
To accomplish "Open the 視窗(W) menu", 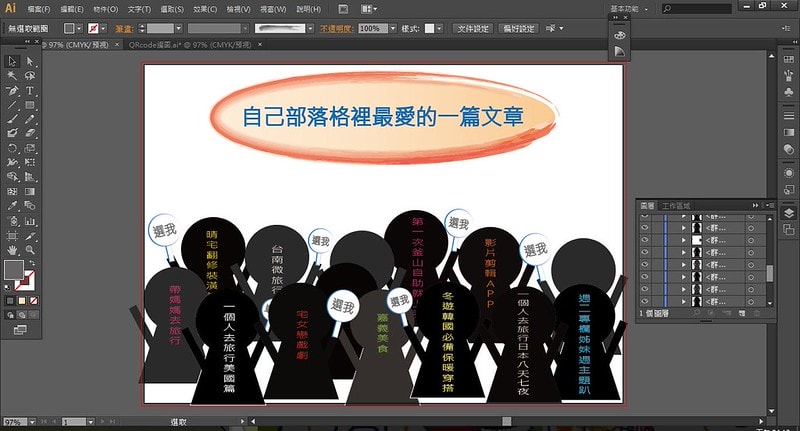I will coord(273,9).
